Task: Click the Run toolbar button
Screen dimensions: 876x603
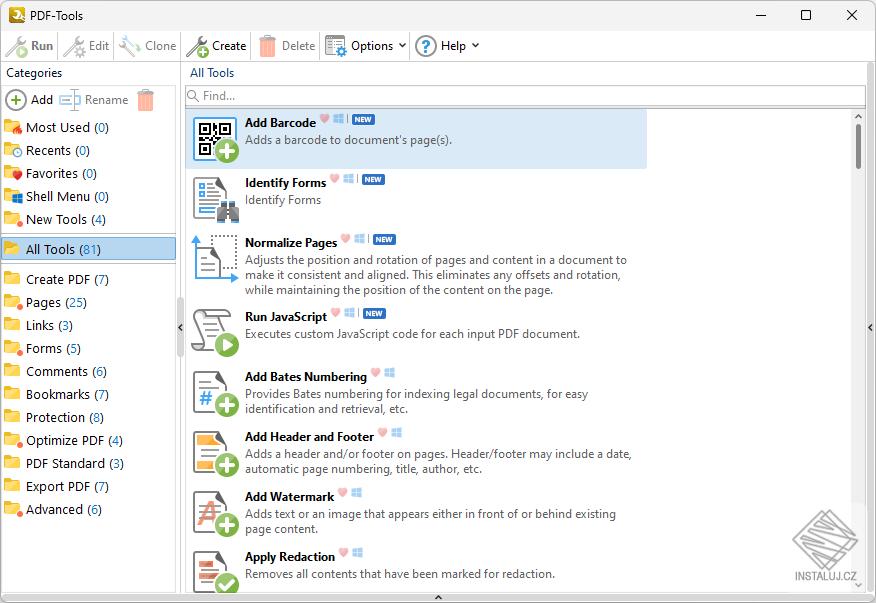Action: click(x=29, y=46)
